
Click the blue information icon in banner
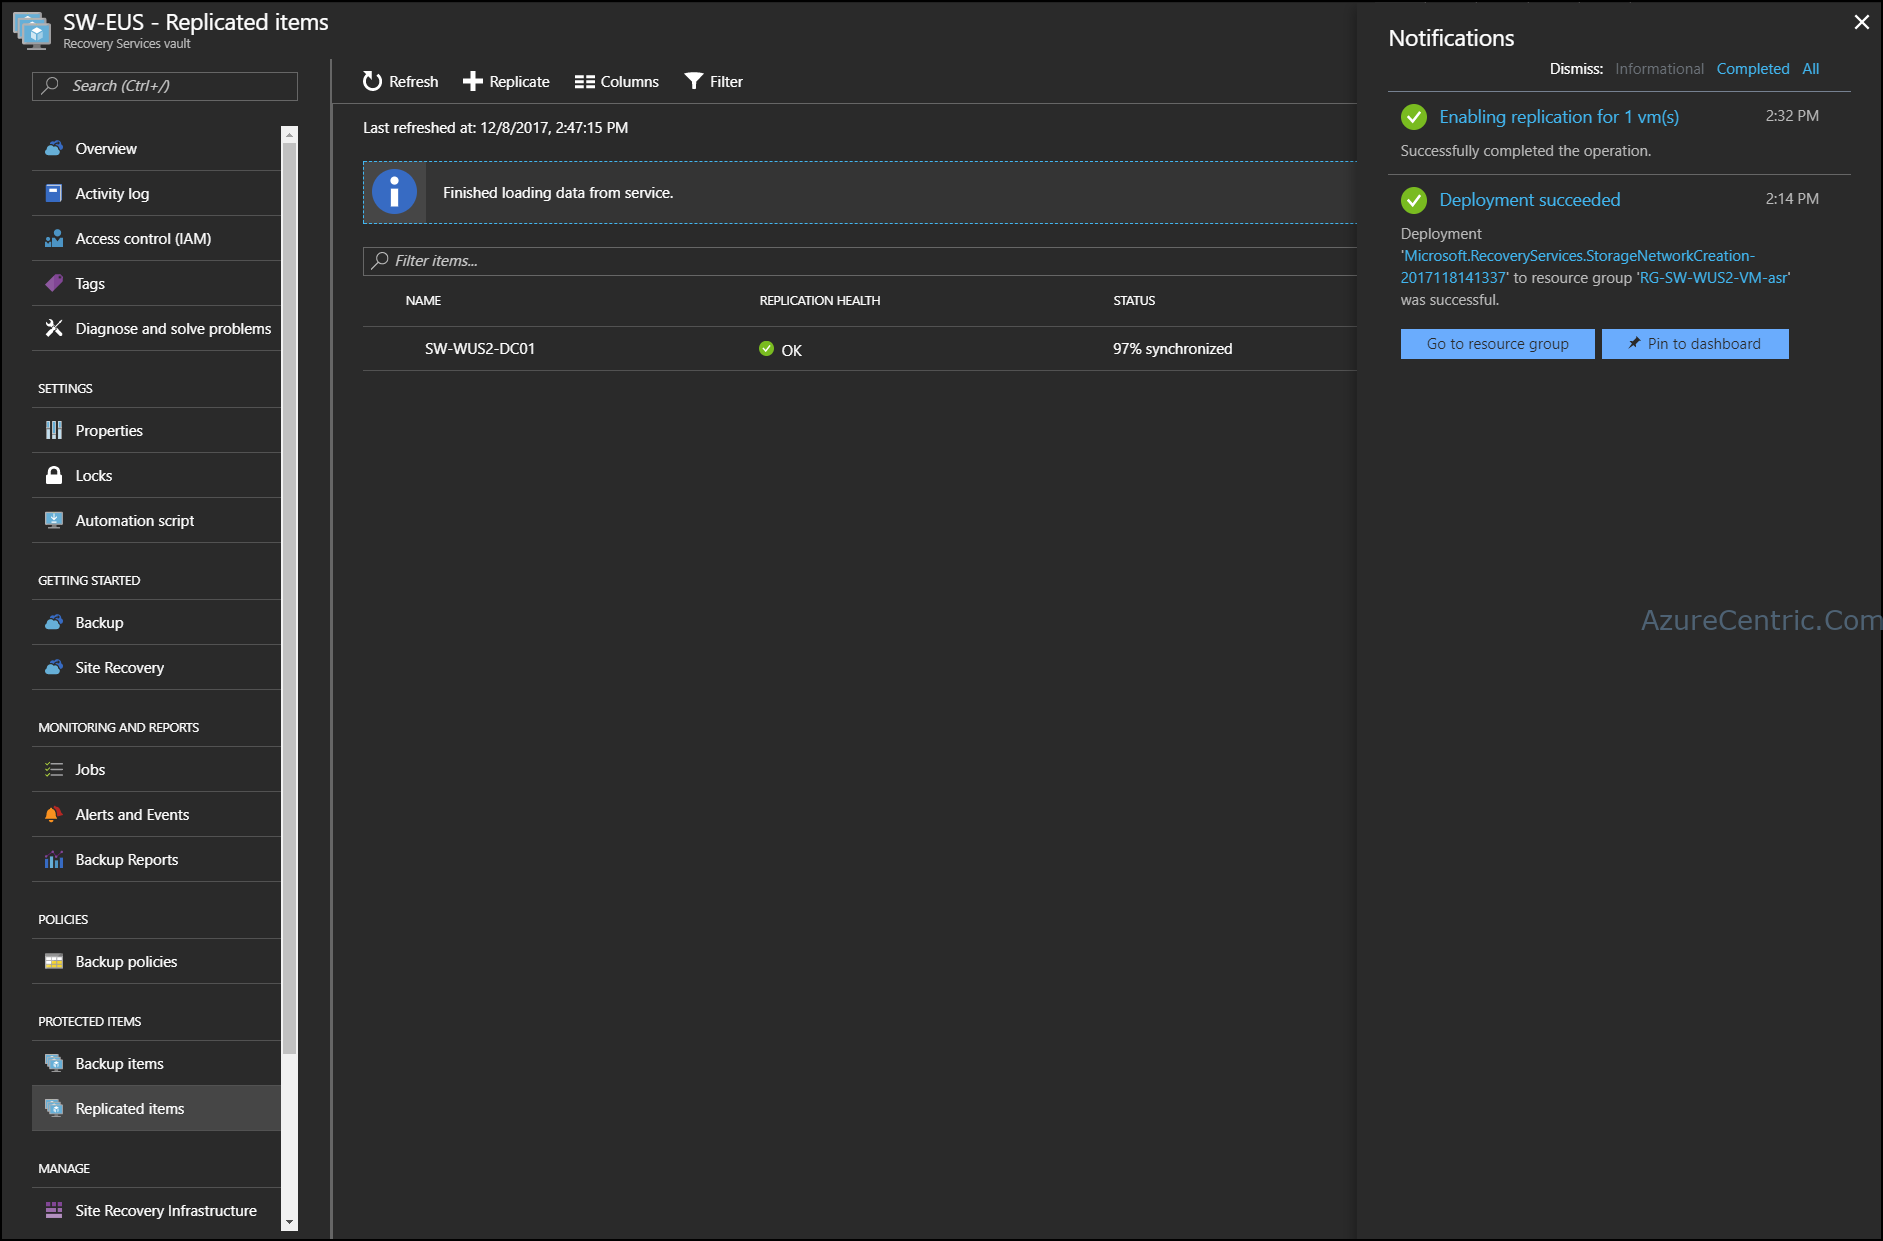[x=394, y=192]
